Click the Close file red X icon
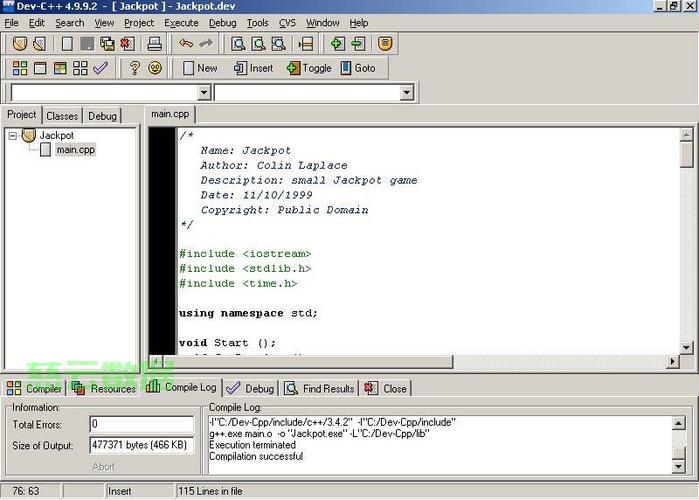Viewport: 699px width, 500px height. coord(127,43)
